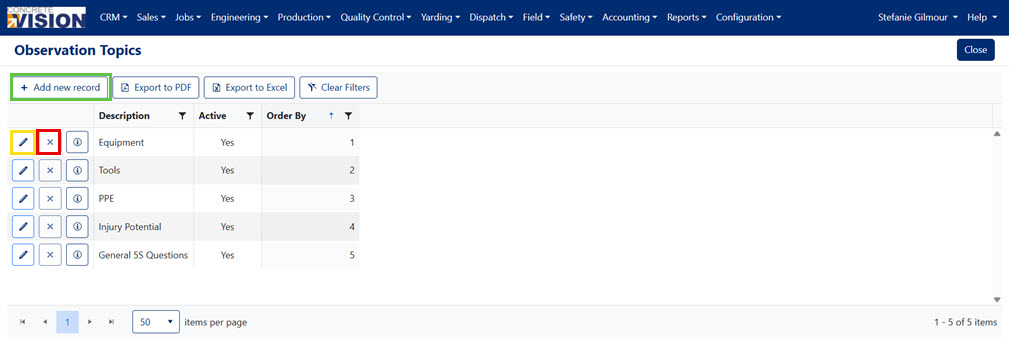Delete the Injury Potential row
This screenshot has width=1010, height=361.
50,227
